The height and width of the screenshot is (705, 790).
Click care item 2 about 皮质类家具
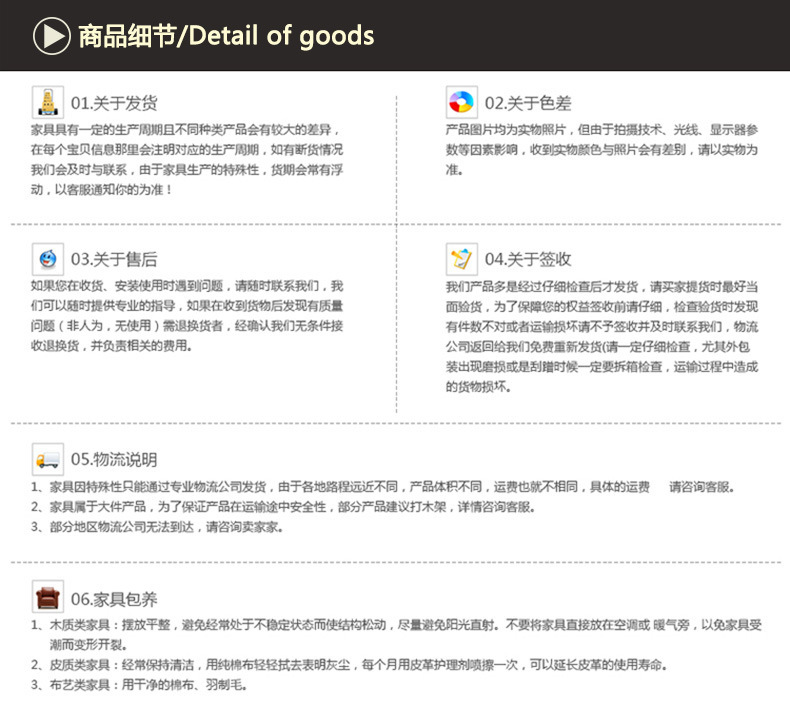[349, 665]
